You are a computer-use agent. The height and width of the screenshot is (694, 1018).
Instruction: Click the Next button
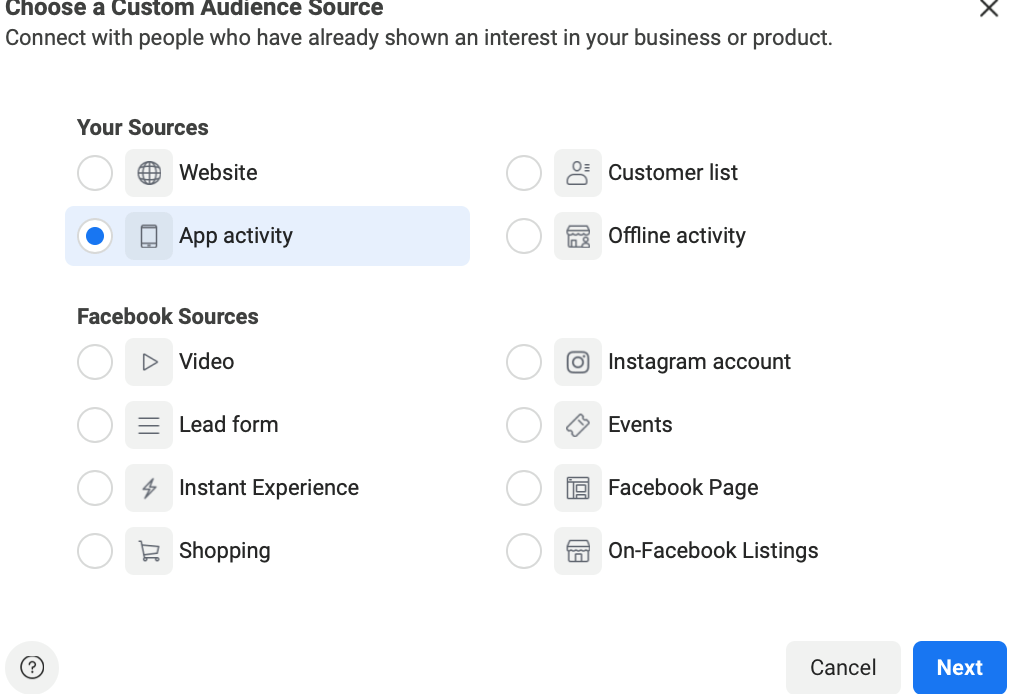[x=959, y=667]
